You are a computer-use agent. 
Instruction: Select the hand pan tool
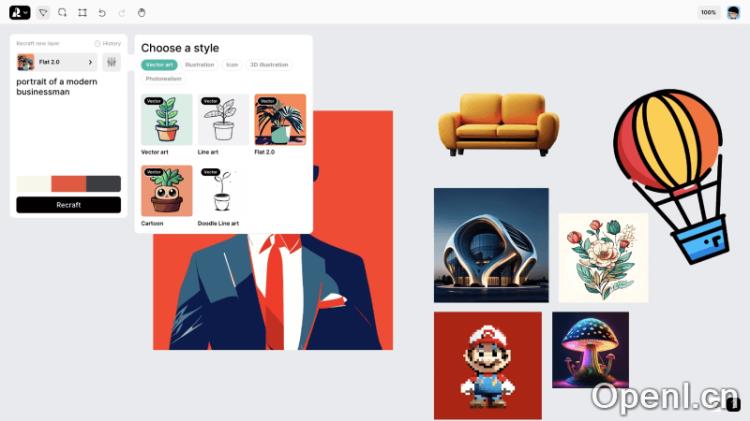tap(142, 12)
